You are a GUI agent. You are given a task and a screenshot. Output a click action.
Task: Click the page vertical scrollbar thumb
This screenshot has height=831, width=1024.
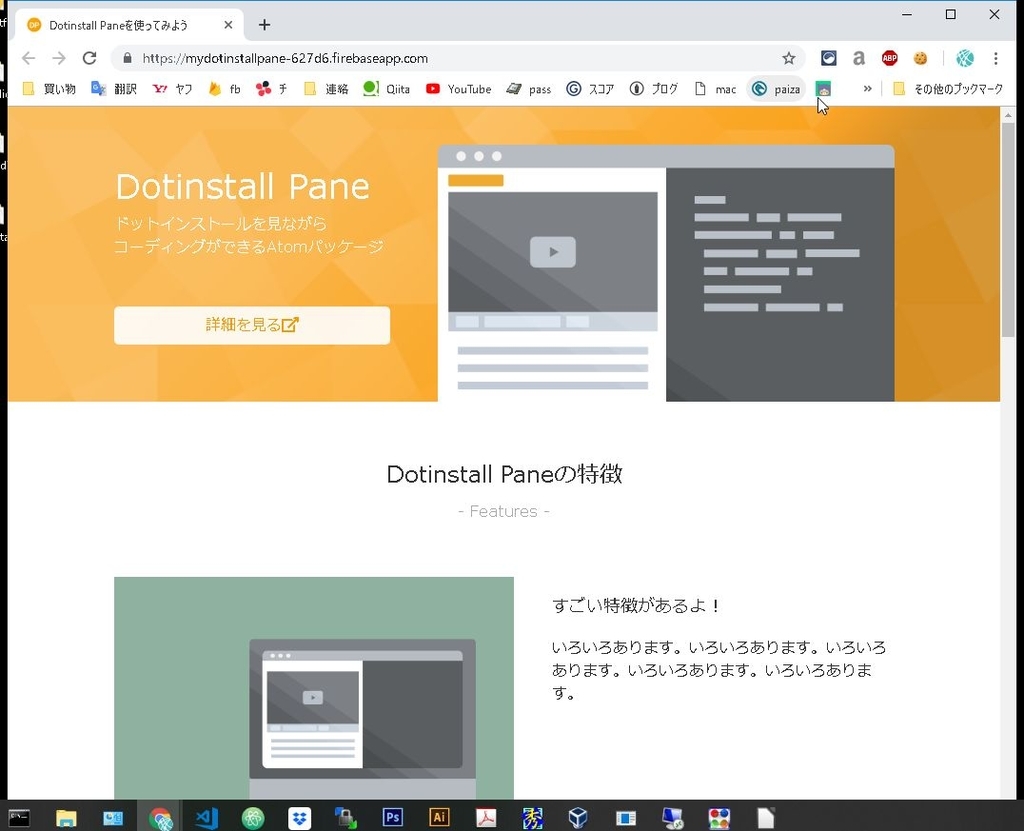coord(1008,229)
